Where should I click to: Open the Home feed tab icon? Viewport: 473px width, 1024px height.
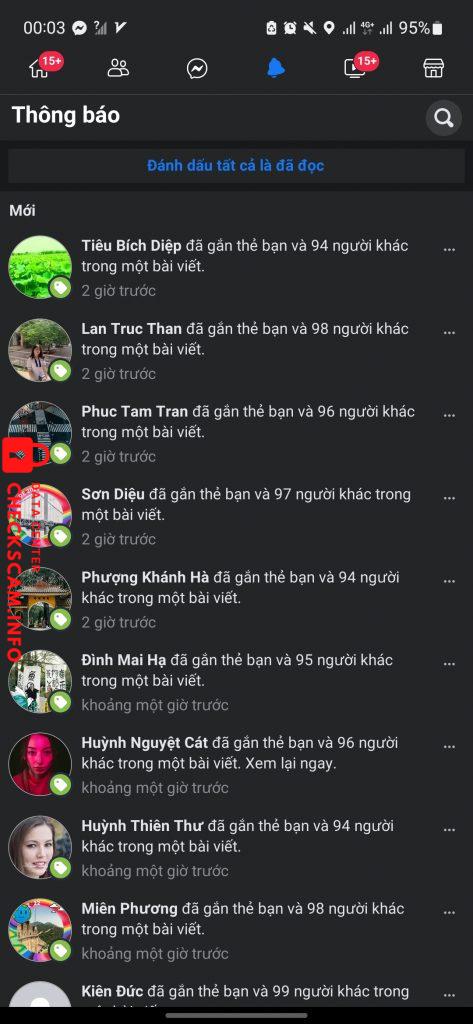tap(39, 68)
